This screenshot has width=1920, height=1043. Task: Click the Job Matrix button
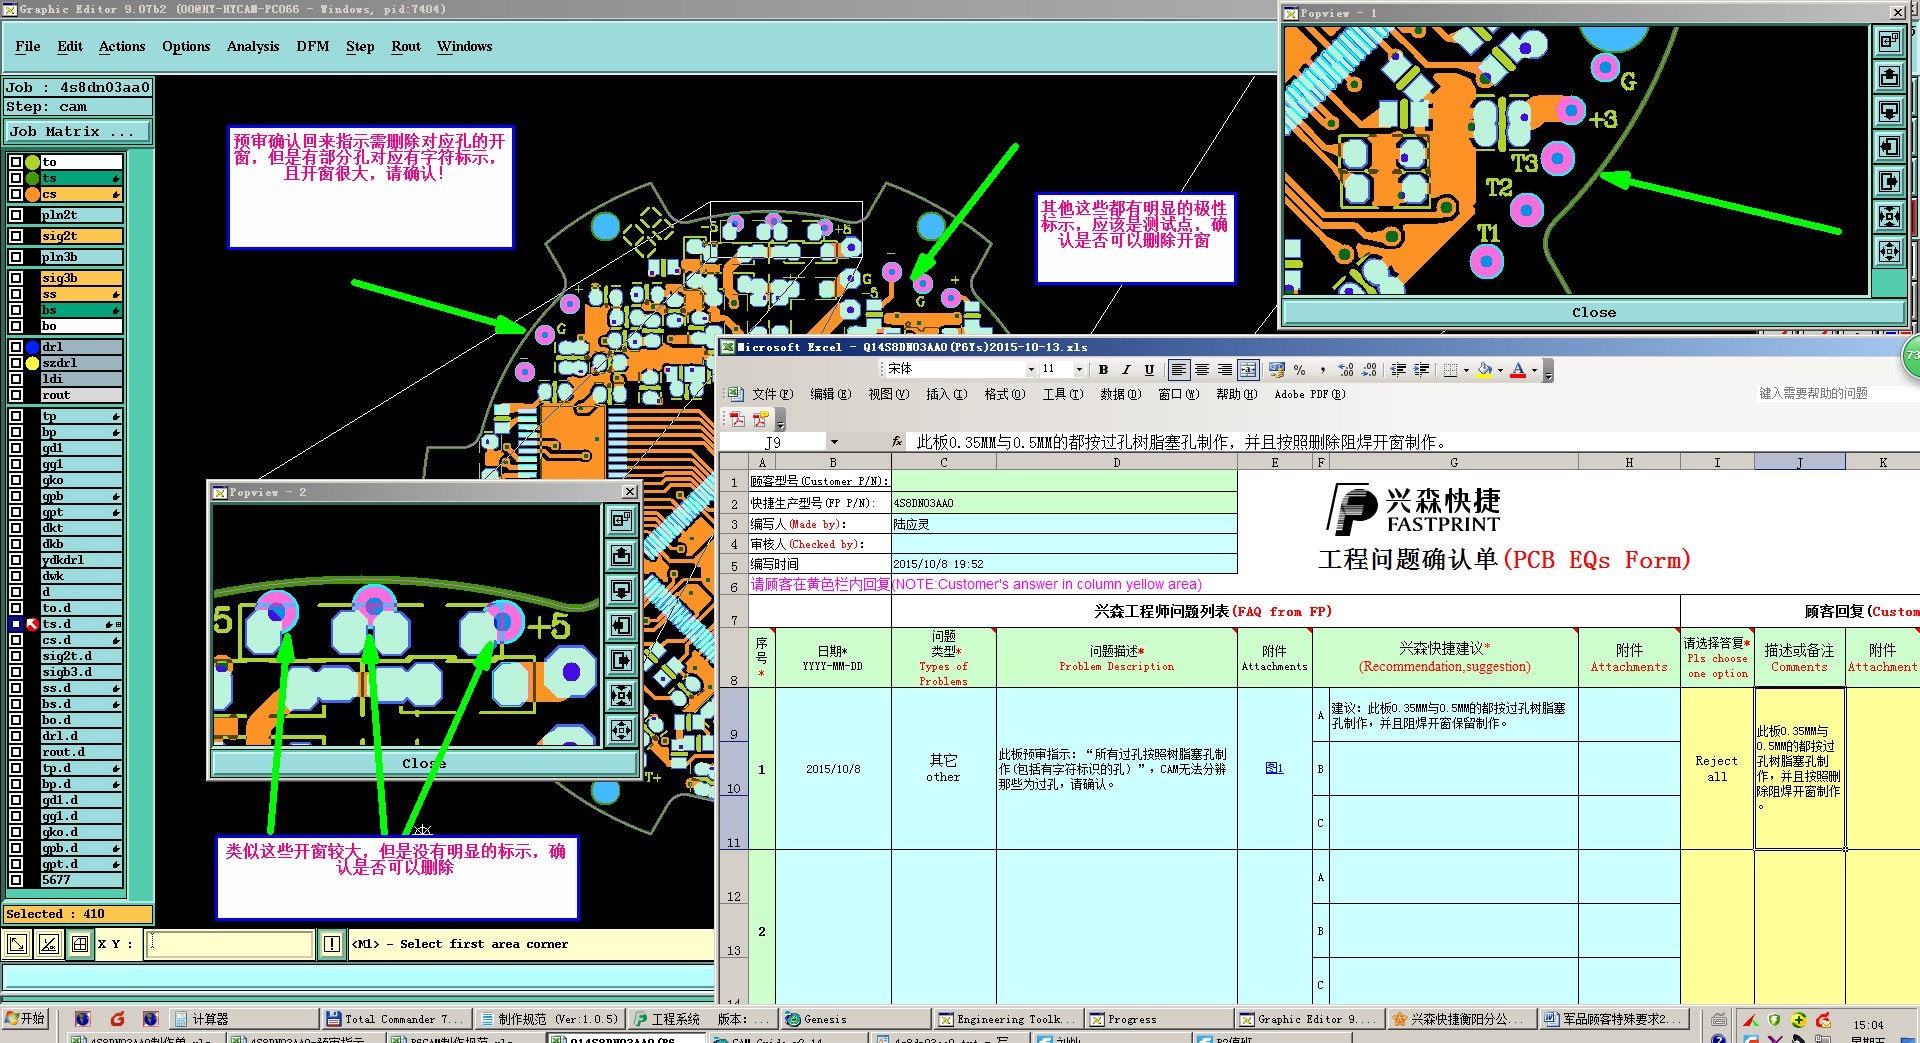click(78, 131)
